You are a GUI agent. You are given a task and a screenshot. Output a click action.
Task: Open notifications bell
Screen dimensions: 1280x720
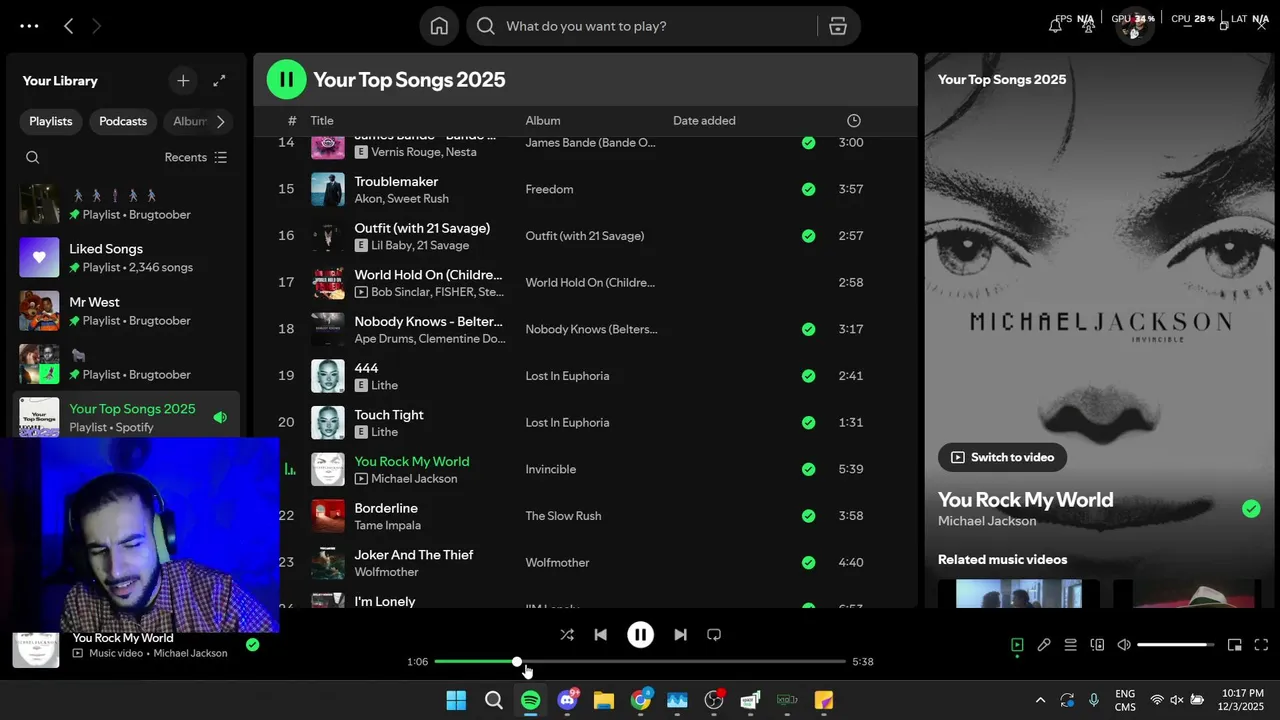pos(1055,26)
